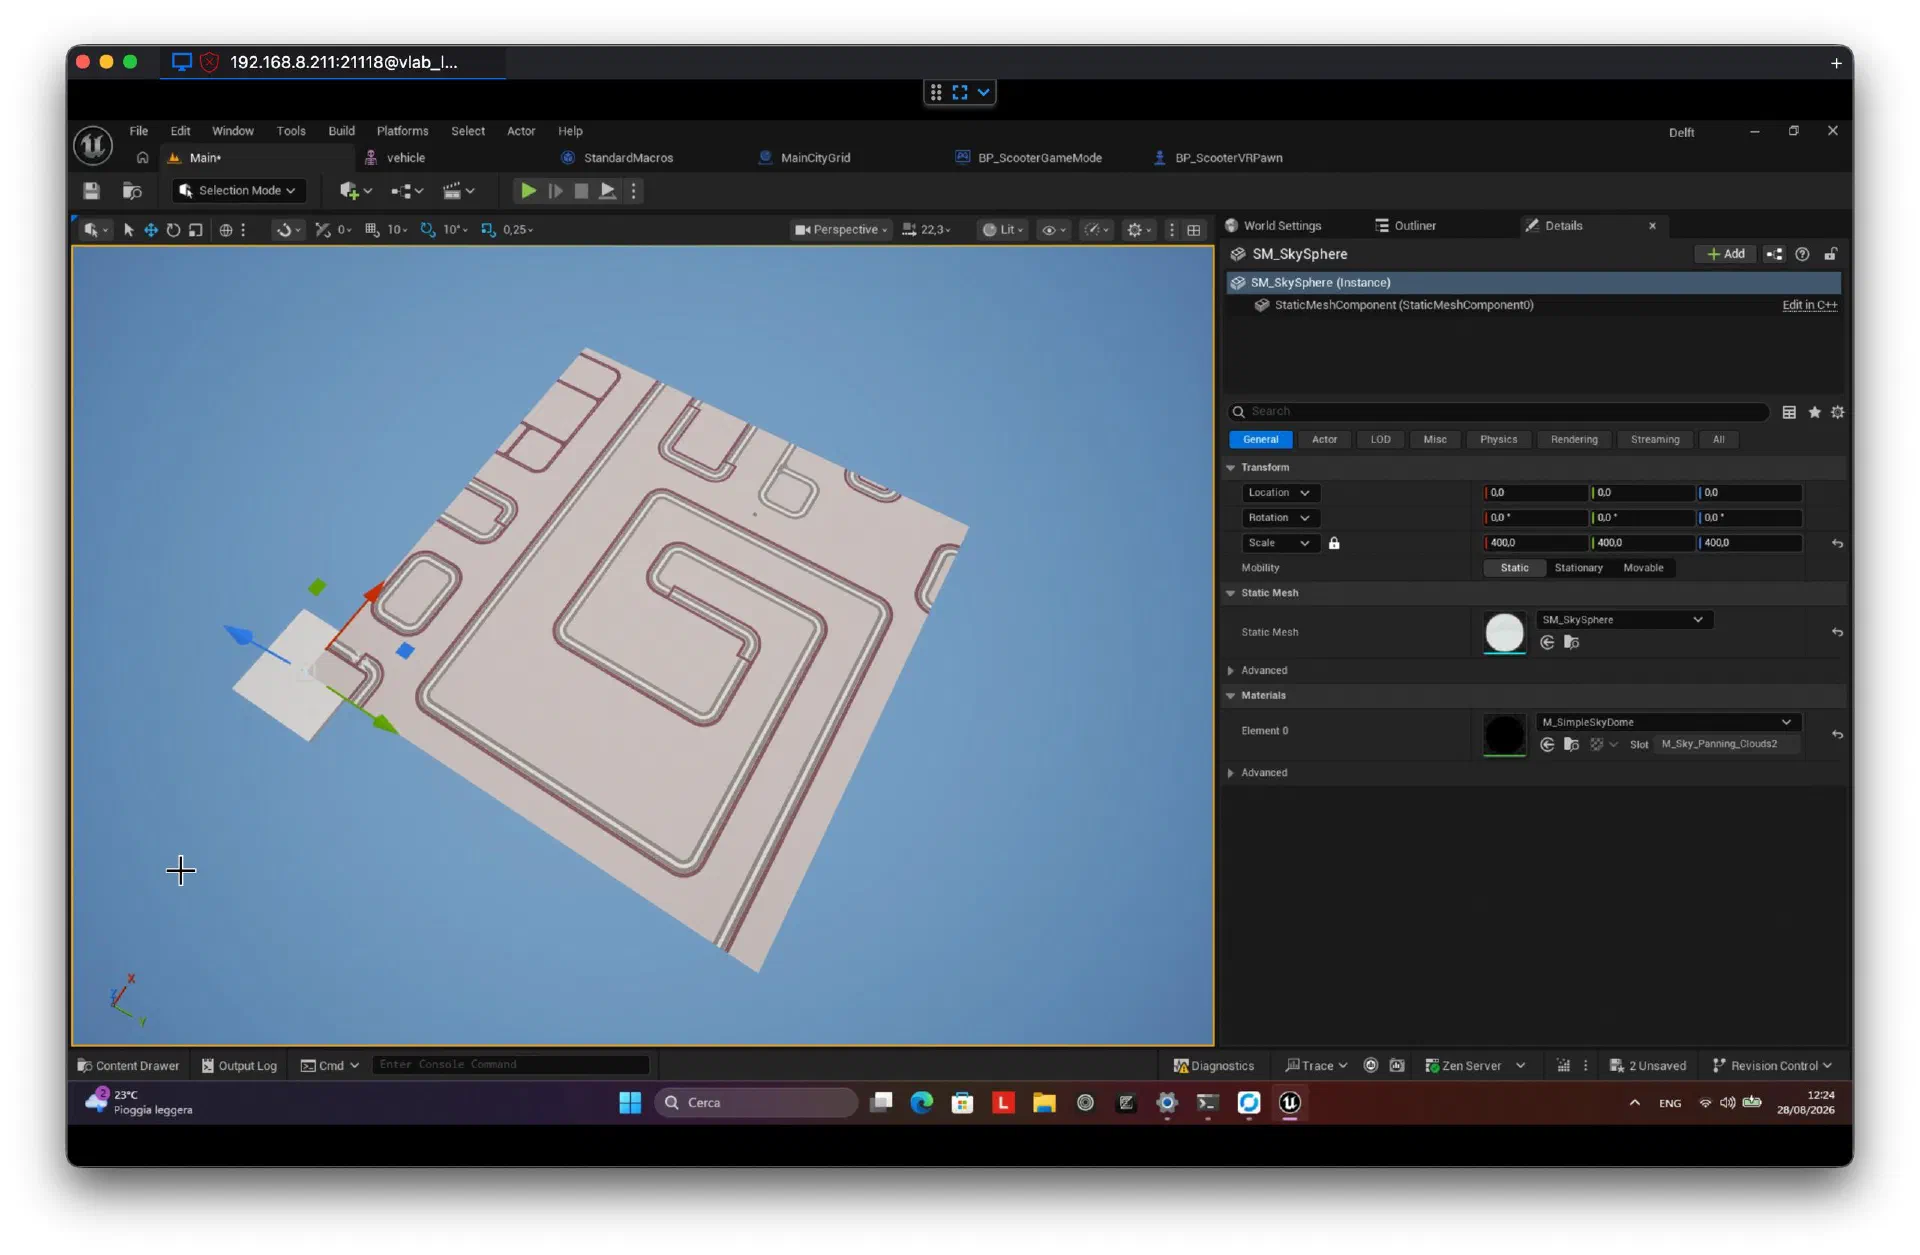1920x1255 pixels.
Task: Open the Platforms menu
Action: [x=402, y=131]
